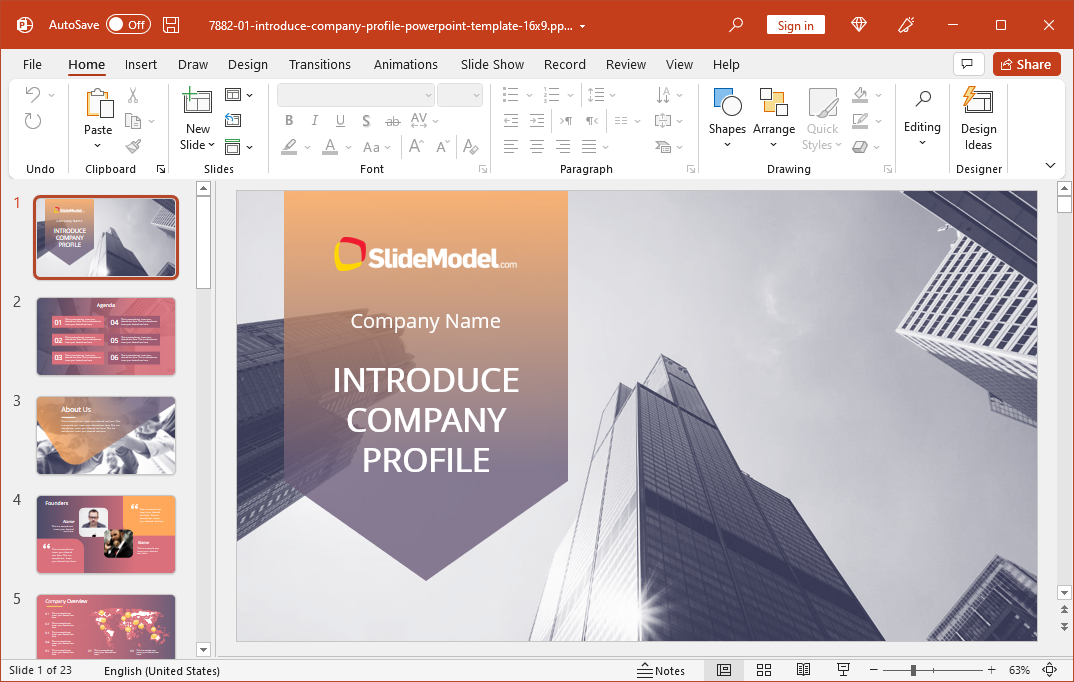1074x682 pixels.
Task: Click the Share button
Action: [1026, 63]
